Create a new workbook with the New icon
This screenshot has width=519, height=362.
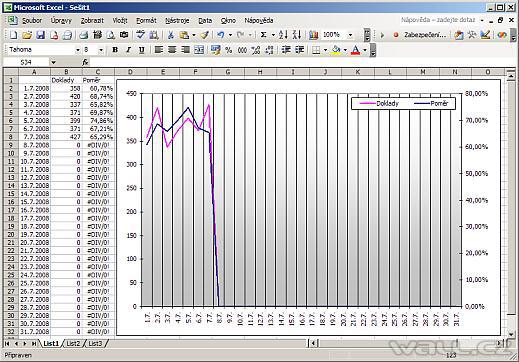(14, 35)
